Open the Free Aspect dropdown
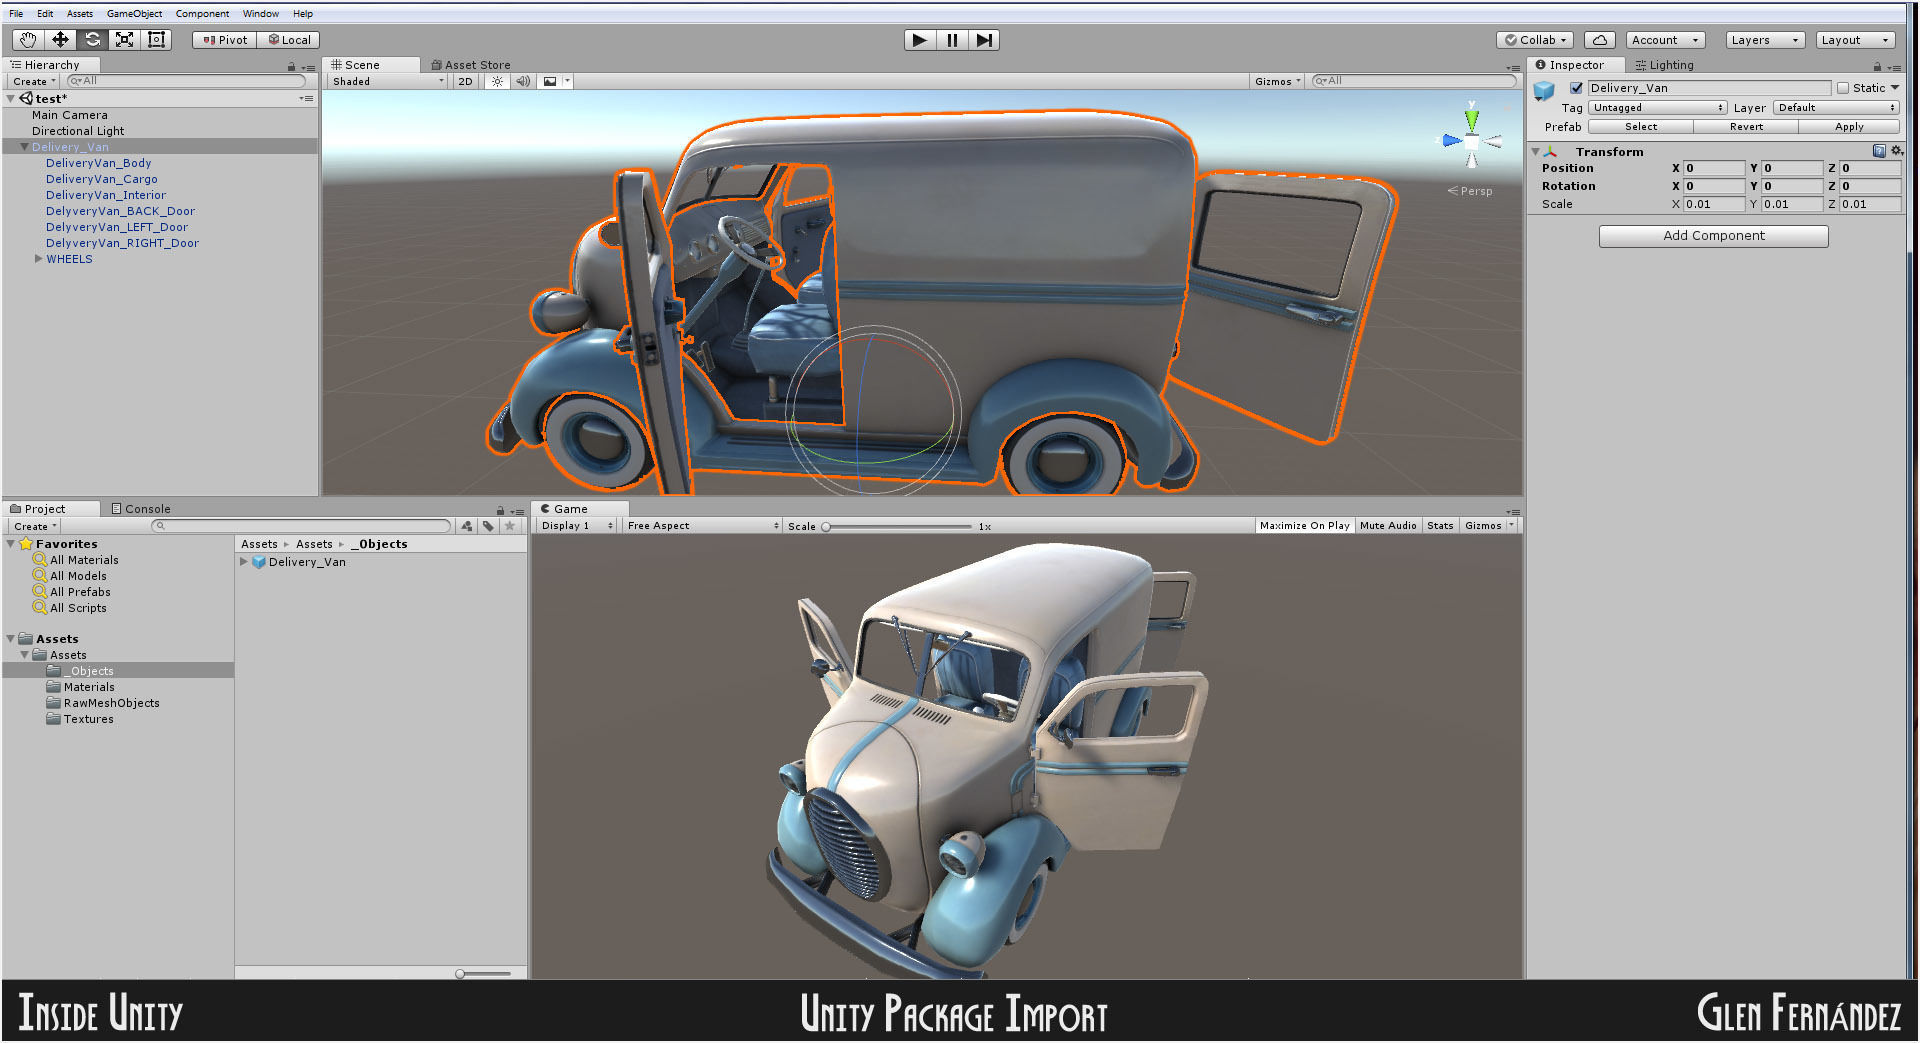Screen dimensions: 1920x1043 703,526
